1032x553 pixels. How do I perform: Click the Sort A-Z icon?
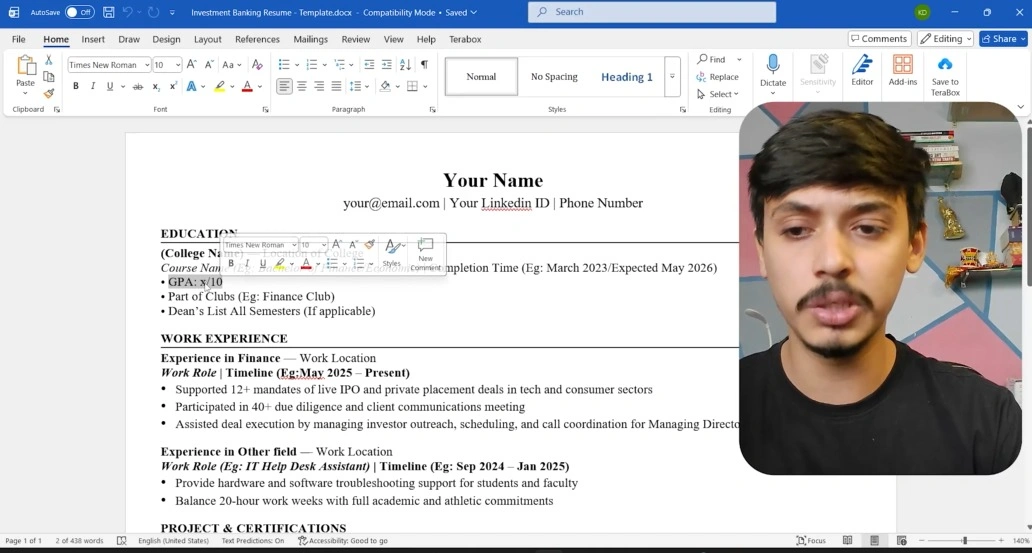tap(405, 65)
